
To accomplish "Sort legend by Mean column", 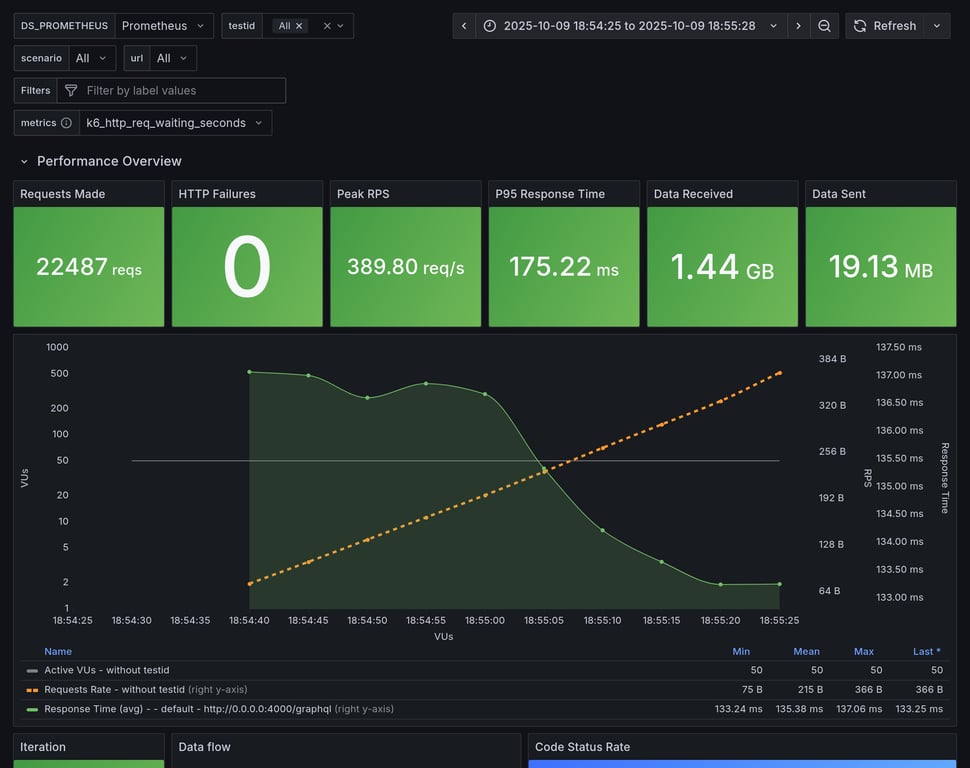I will pyautogui.click(x=806, y=651).
